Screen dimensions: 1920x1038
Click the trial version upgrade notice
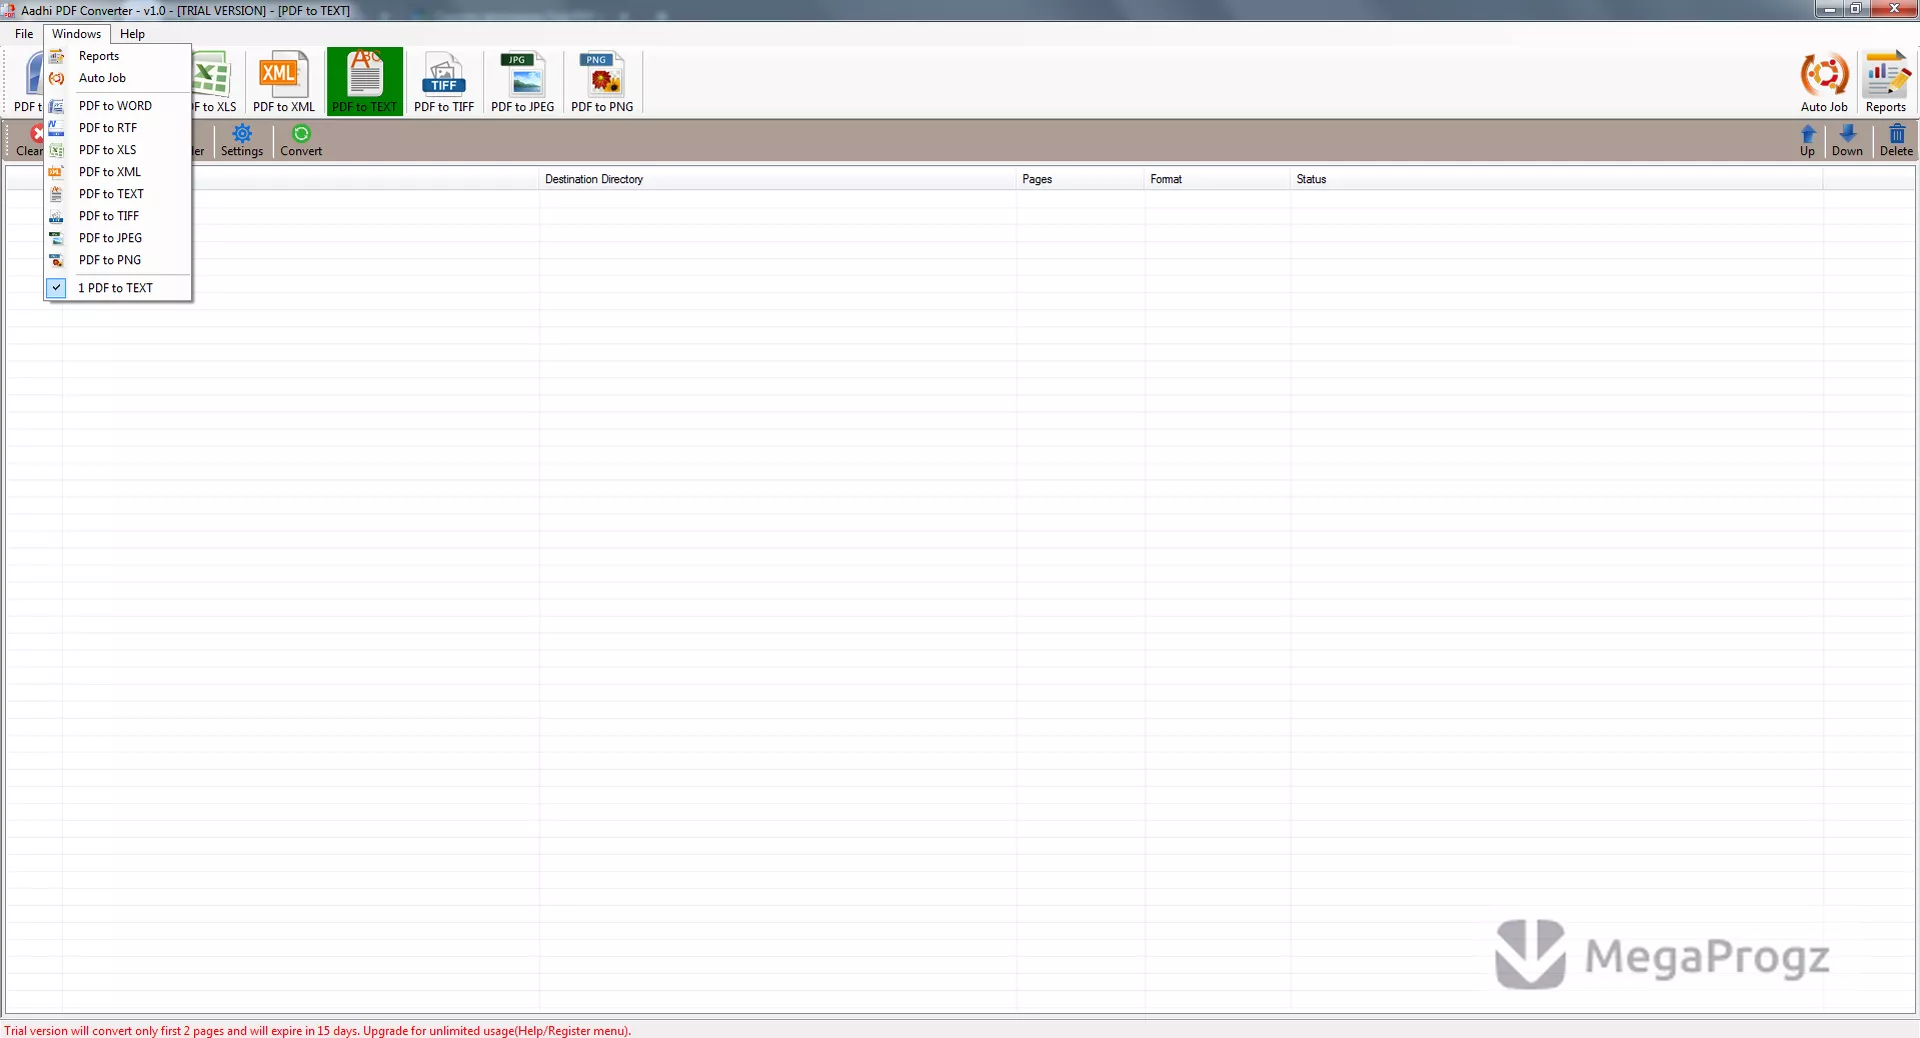coord(317,1030)
